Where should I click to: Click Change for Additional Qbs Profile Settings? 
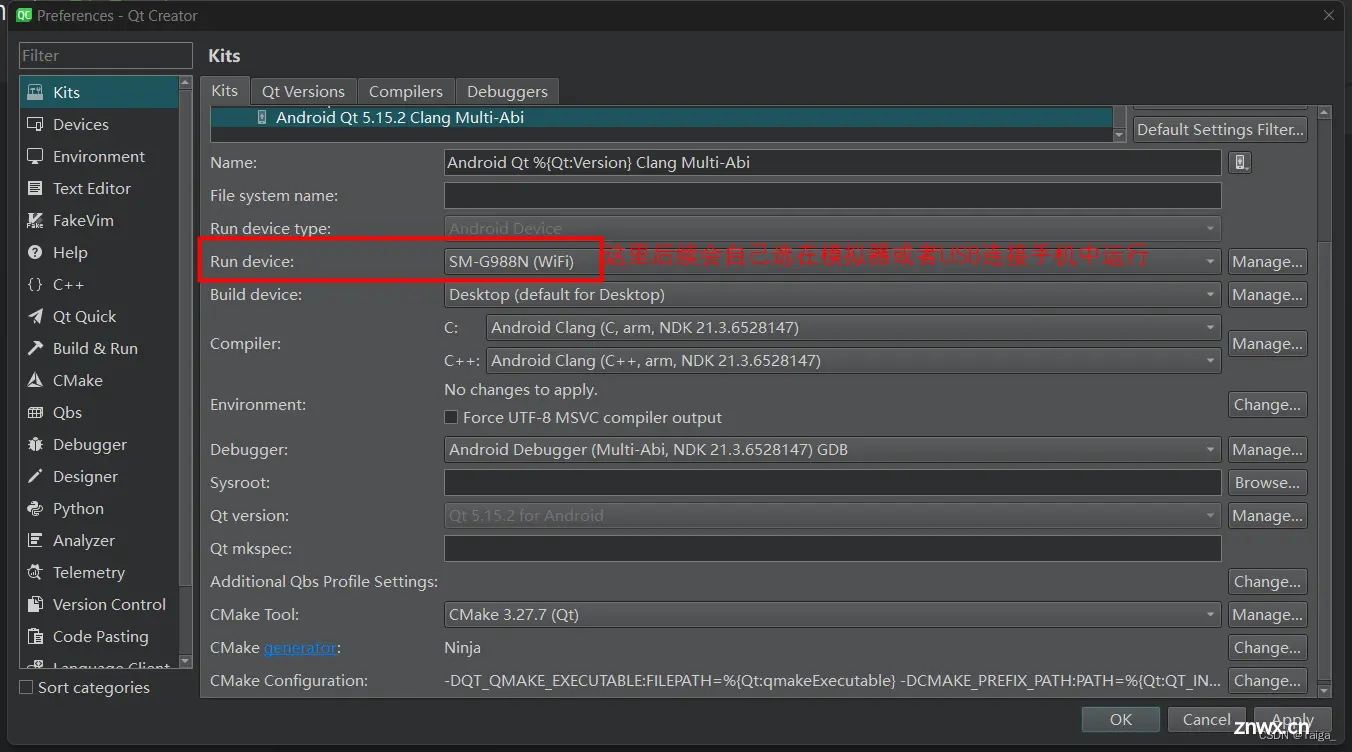click(x=1267, y=582)
